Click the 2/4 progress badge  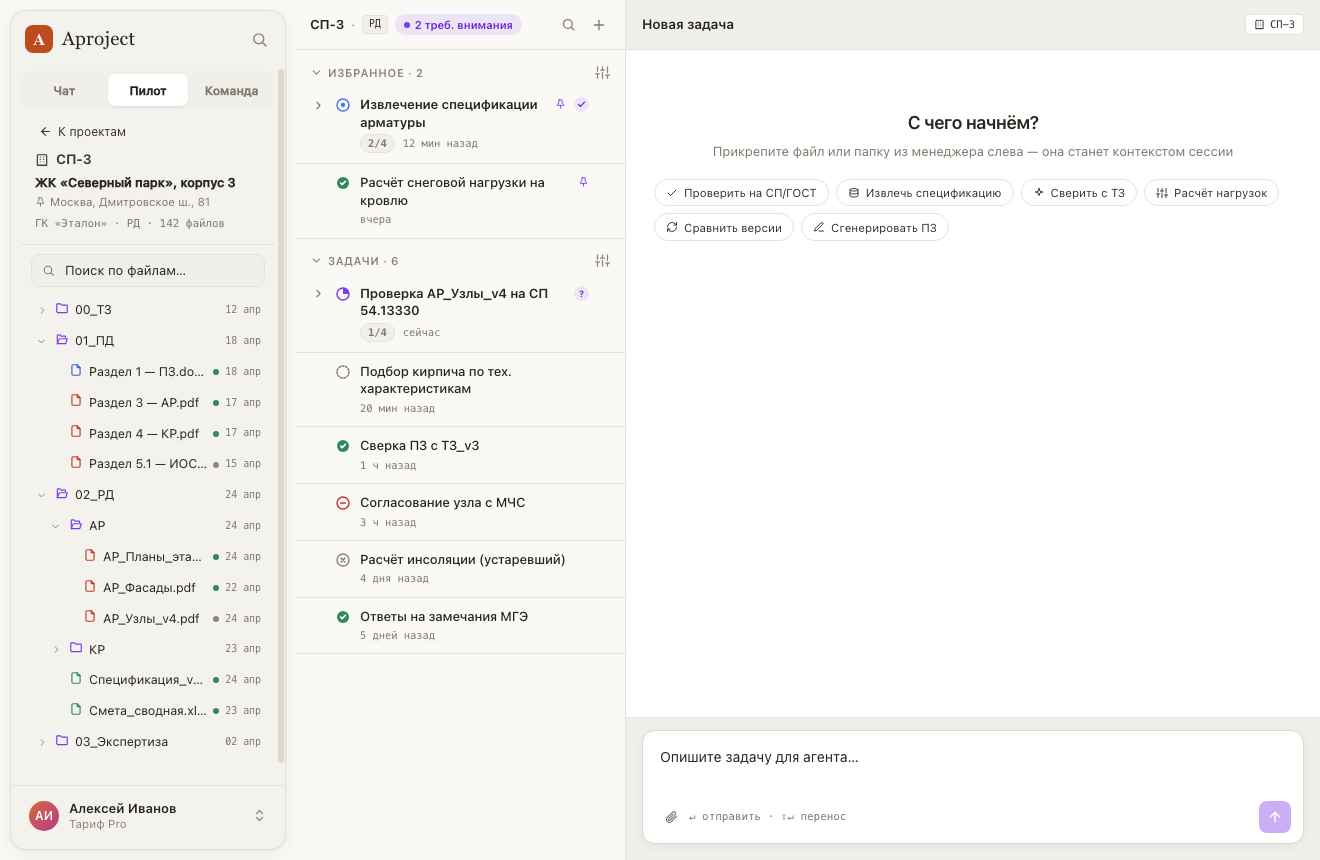(377, 144)
